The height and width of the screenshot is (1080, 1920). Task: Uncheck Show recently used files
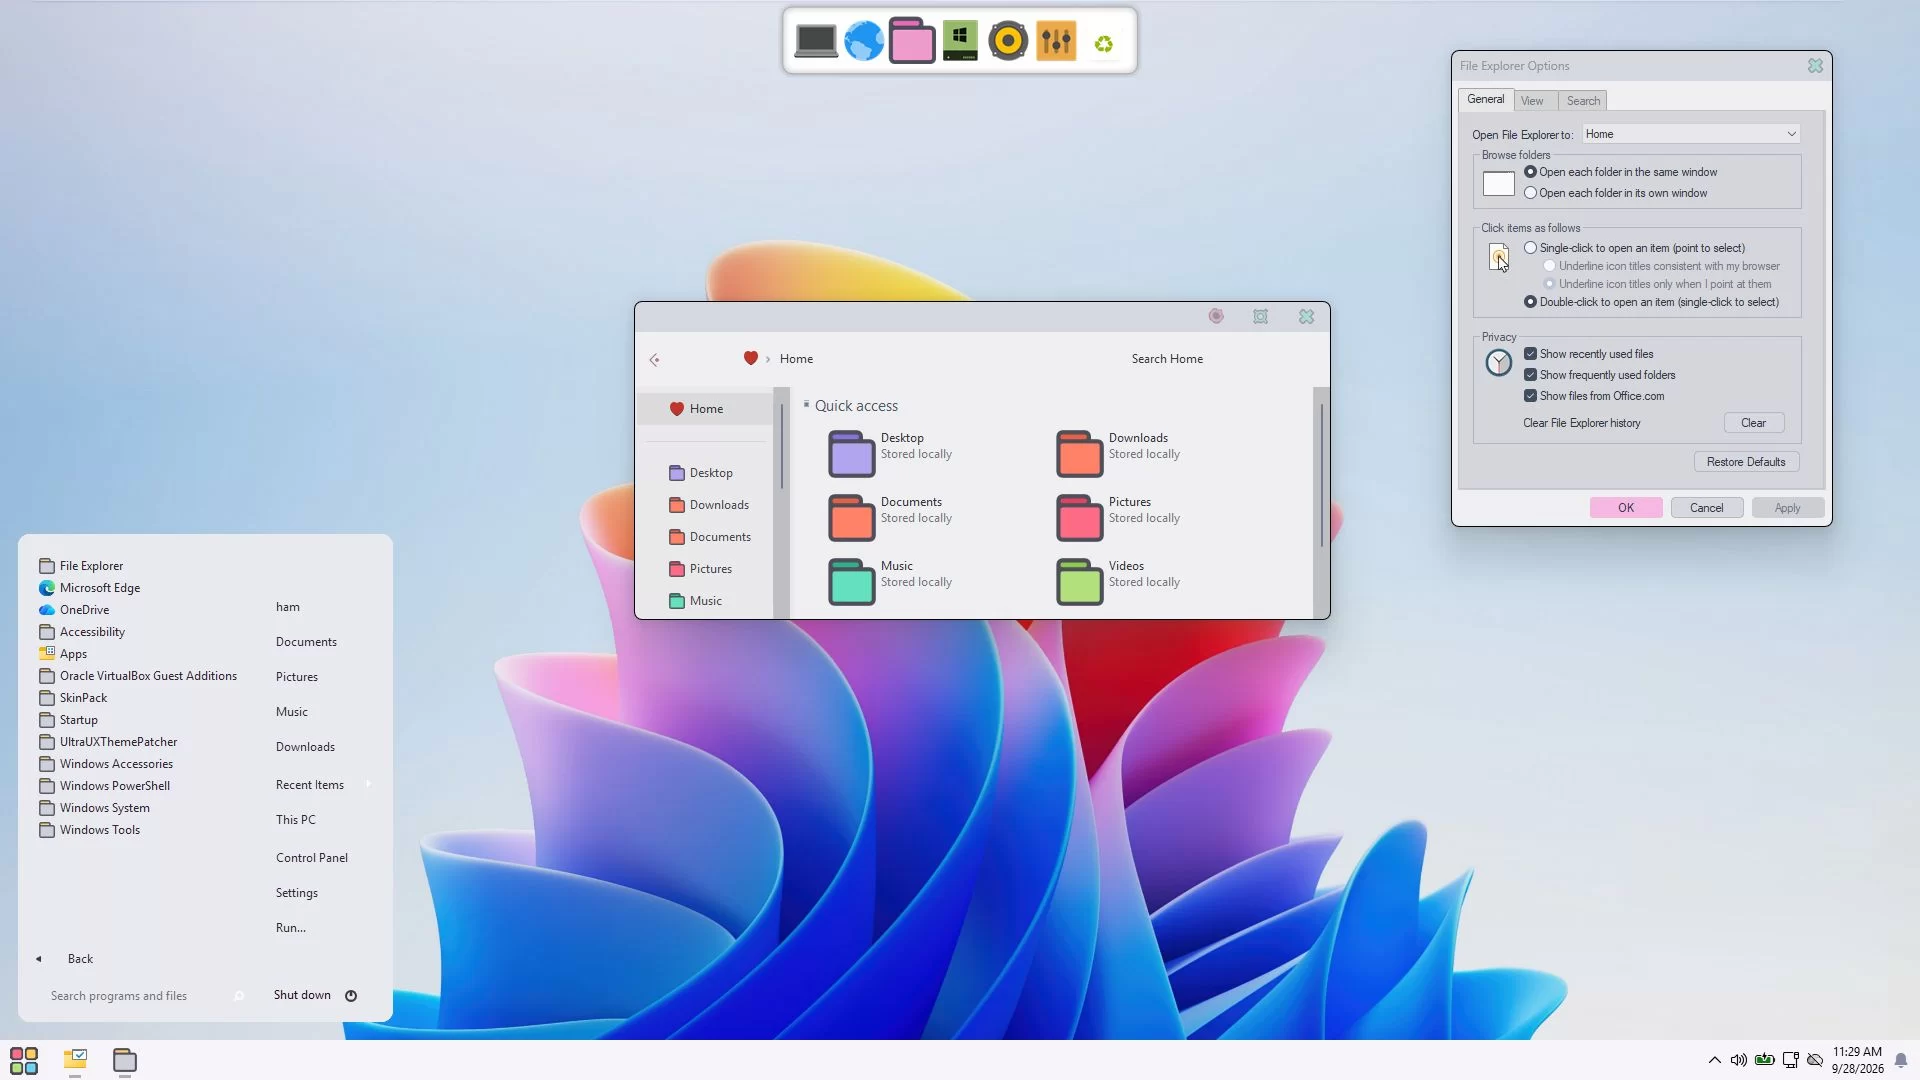coord(1530,354)
